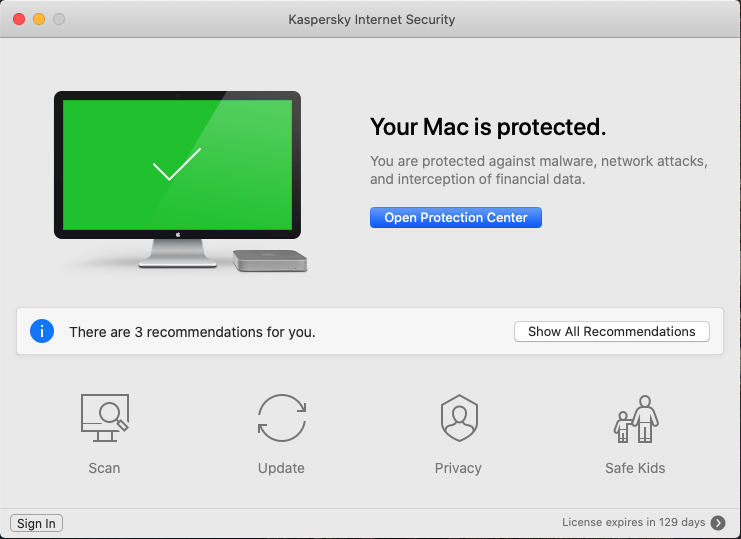Click the Scan monitor magnifier icon
The height and width of the screenshot is (539, 741).
point(104,418)
